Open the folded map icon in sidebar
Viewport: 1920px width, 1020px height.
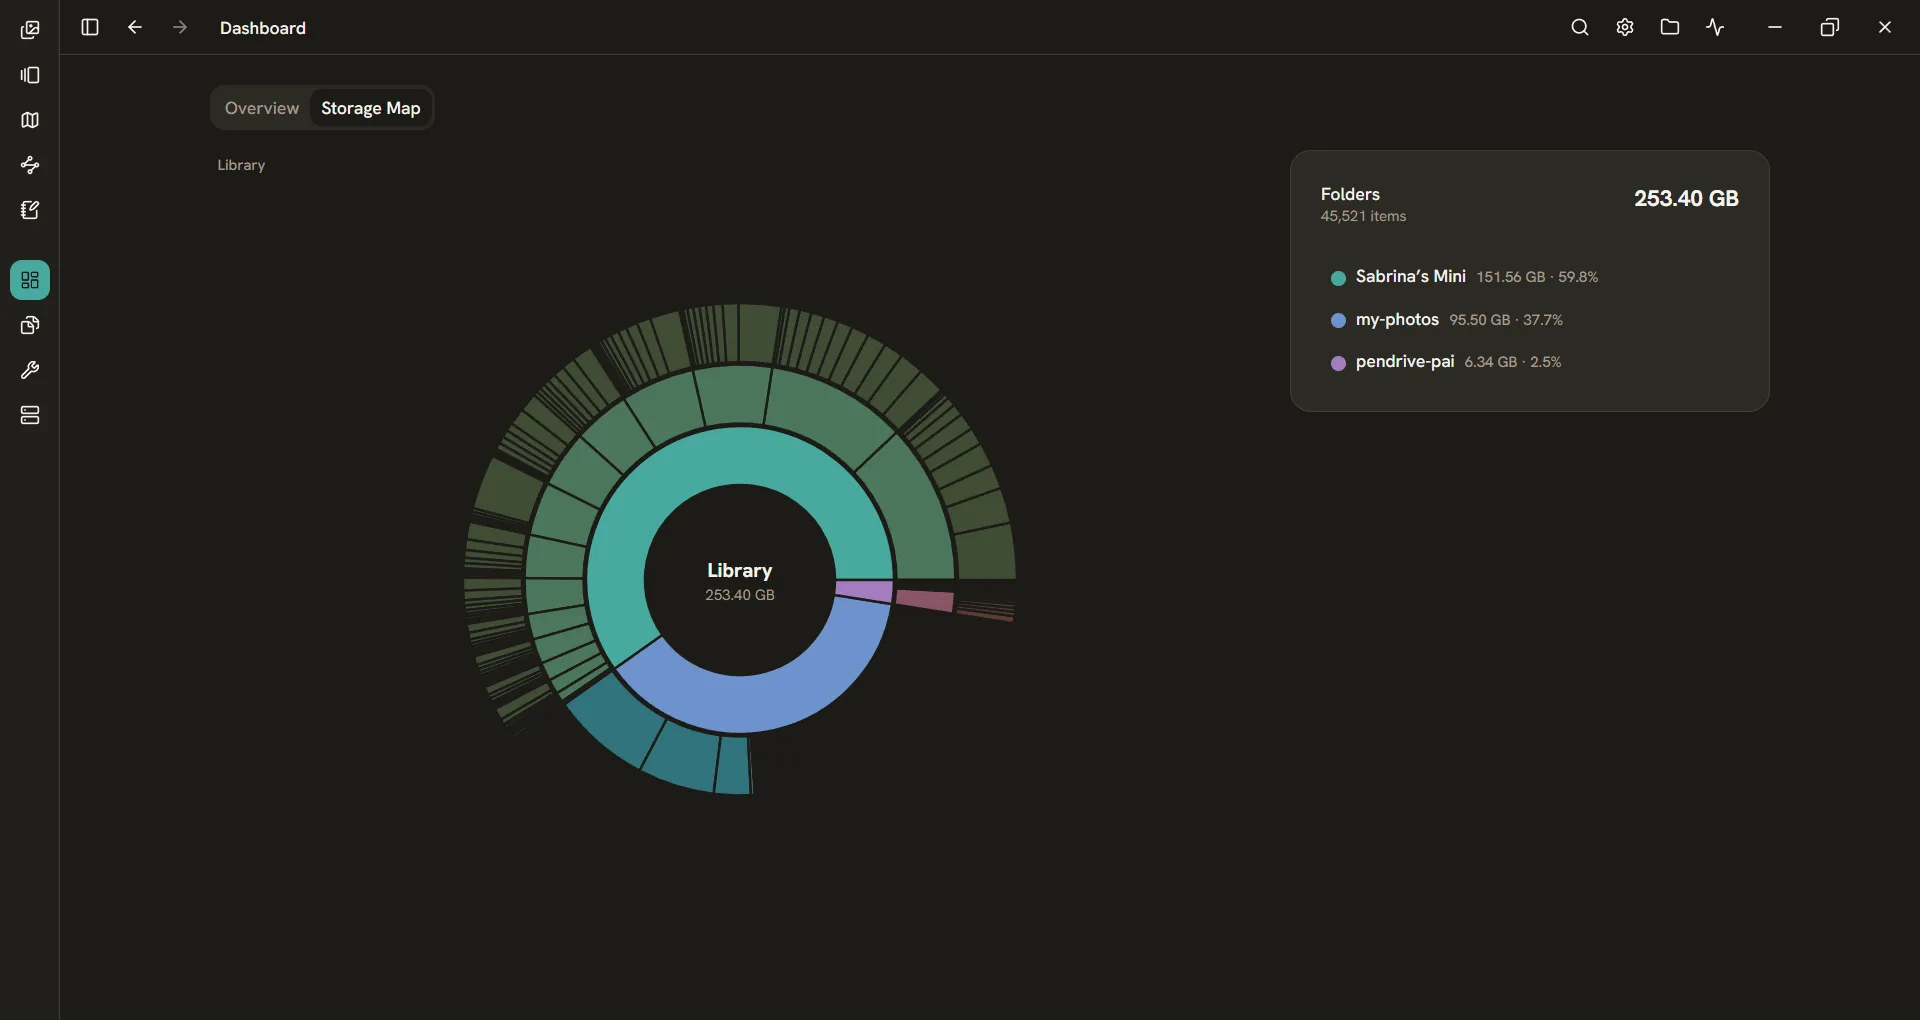[x=30, y=120]
